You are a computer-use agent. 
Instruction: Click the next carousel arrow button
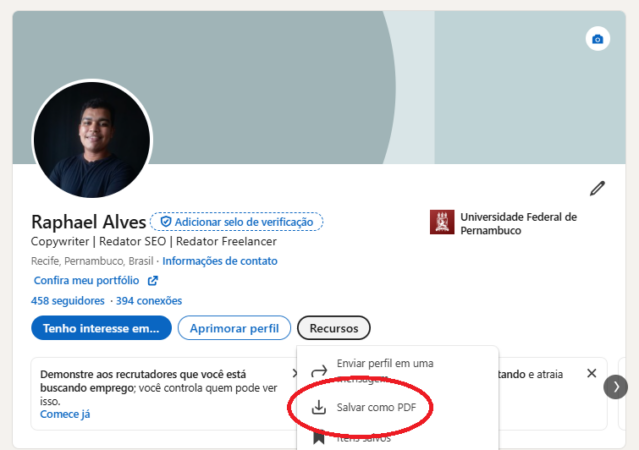pos(615,386)
